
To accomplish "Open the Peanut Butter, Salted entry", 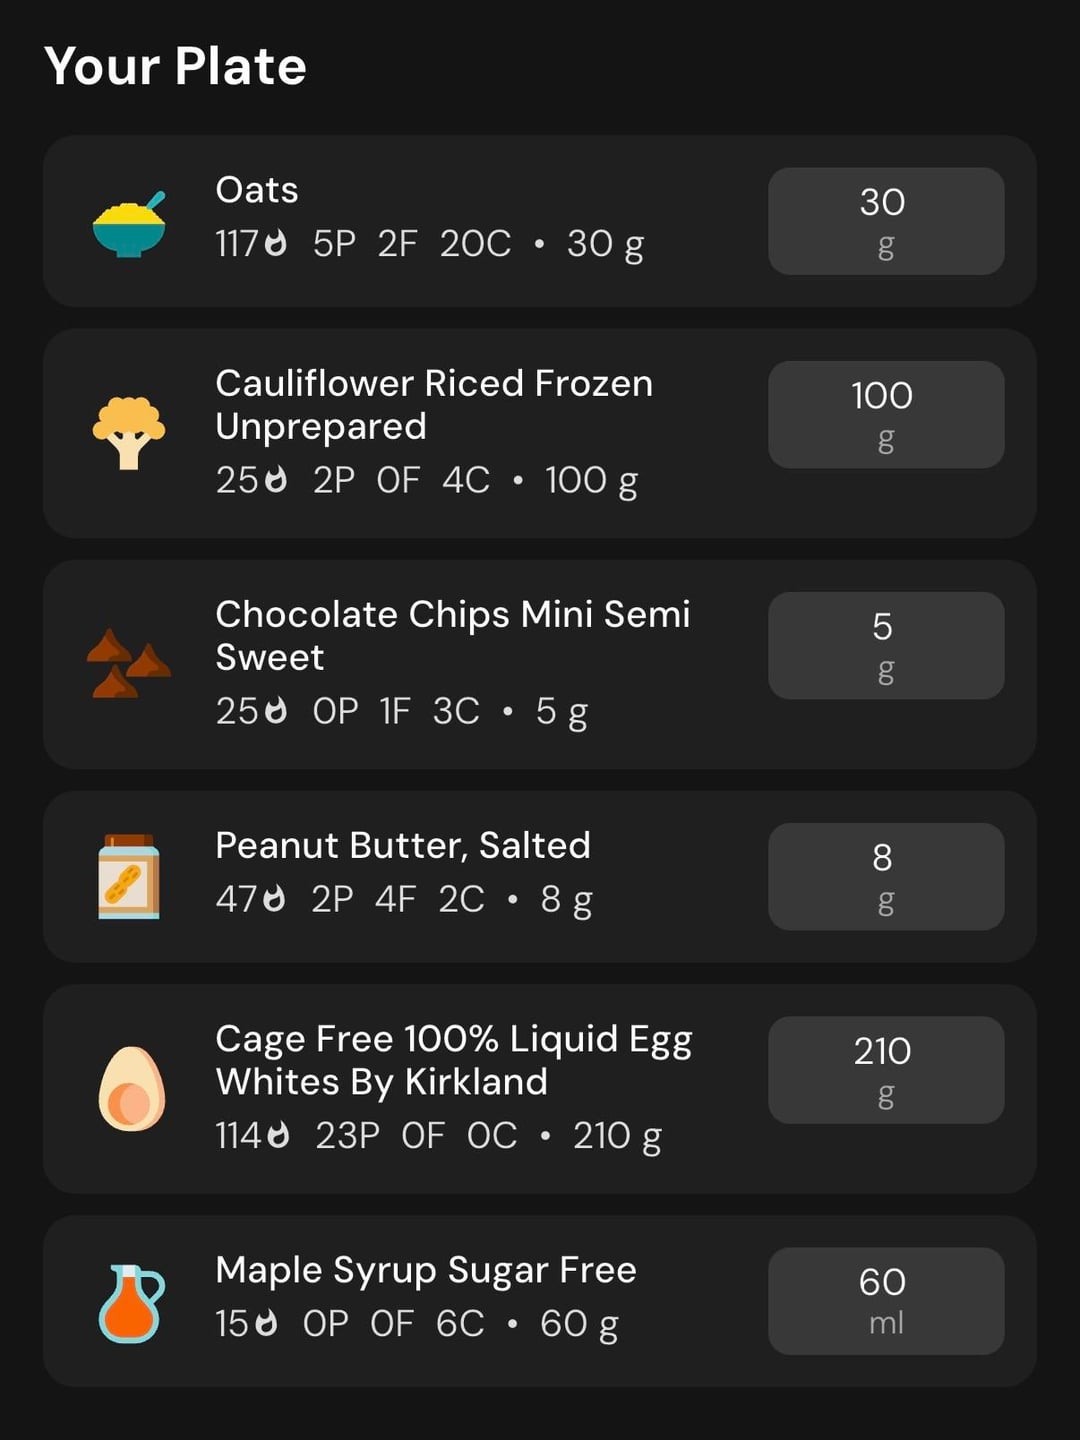I will pyautogui.click(x=403, y=846).
